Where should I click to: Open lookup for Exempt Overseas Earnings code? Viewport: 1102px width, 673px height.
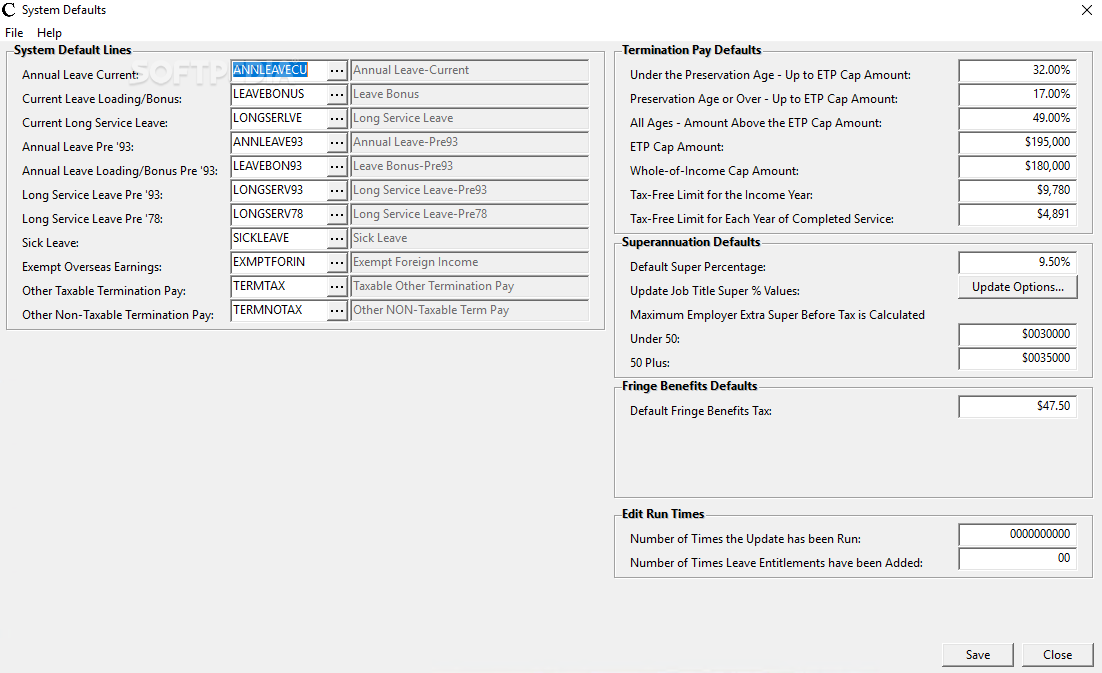[x=337, y=262]
